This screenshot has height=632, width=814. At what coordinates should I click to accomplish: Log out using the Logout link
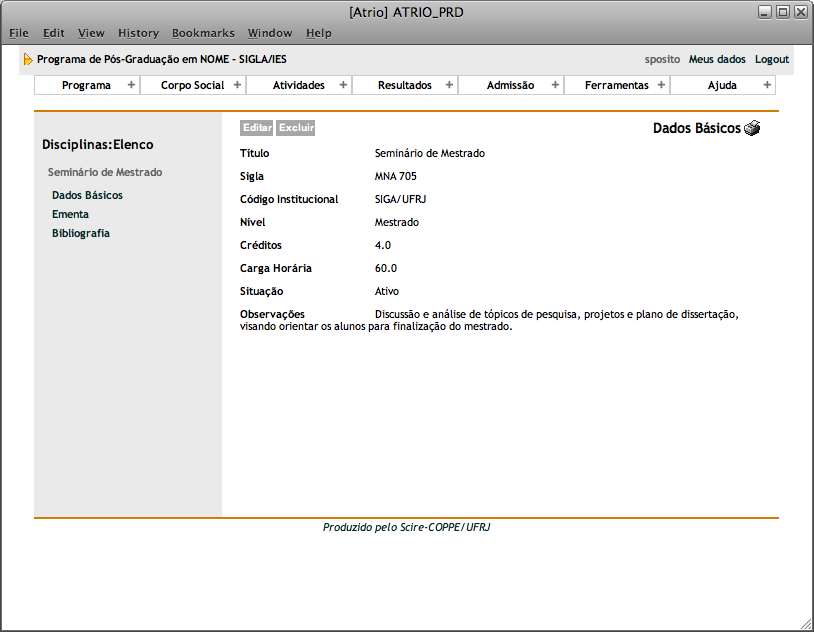coord(772,59)
